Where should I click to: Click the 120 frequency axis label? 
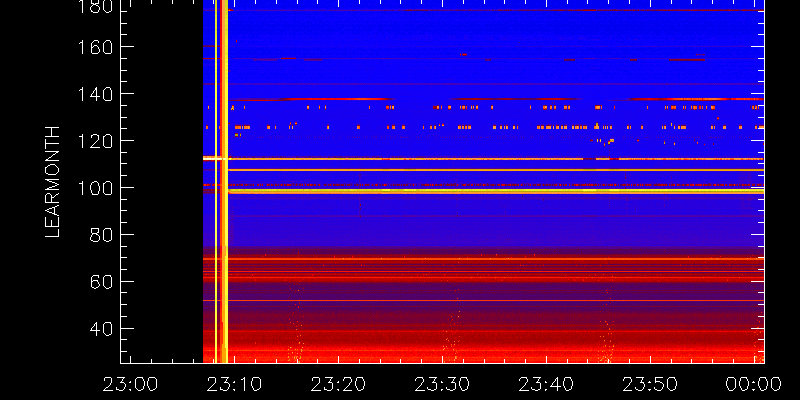click(95, 141)
